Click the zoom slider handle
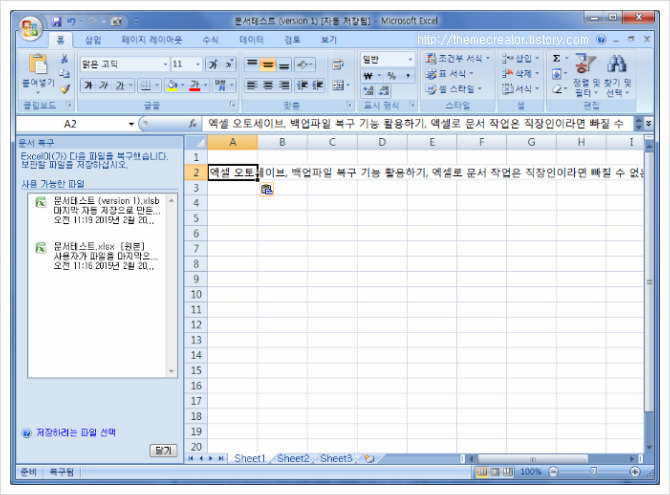This screenshot has width=670, height=495. (594, 472)
